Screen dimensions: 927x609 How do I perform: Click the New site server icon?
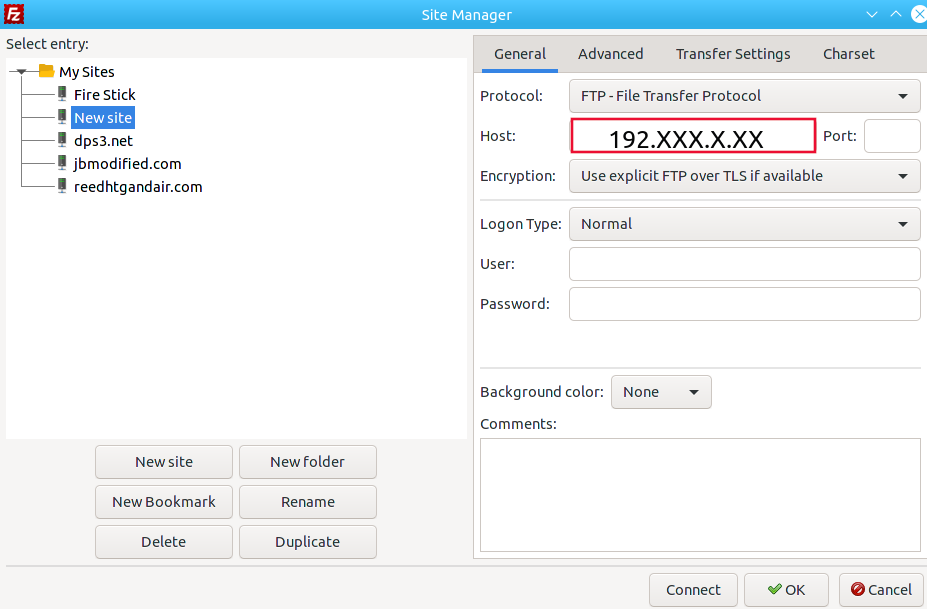[62, 116]
